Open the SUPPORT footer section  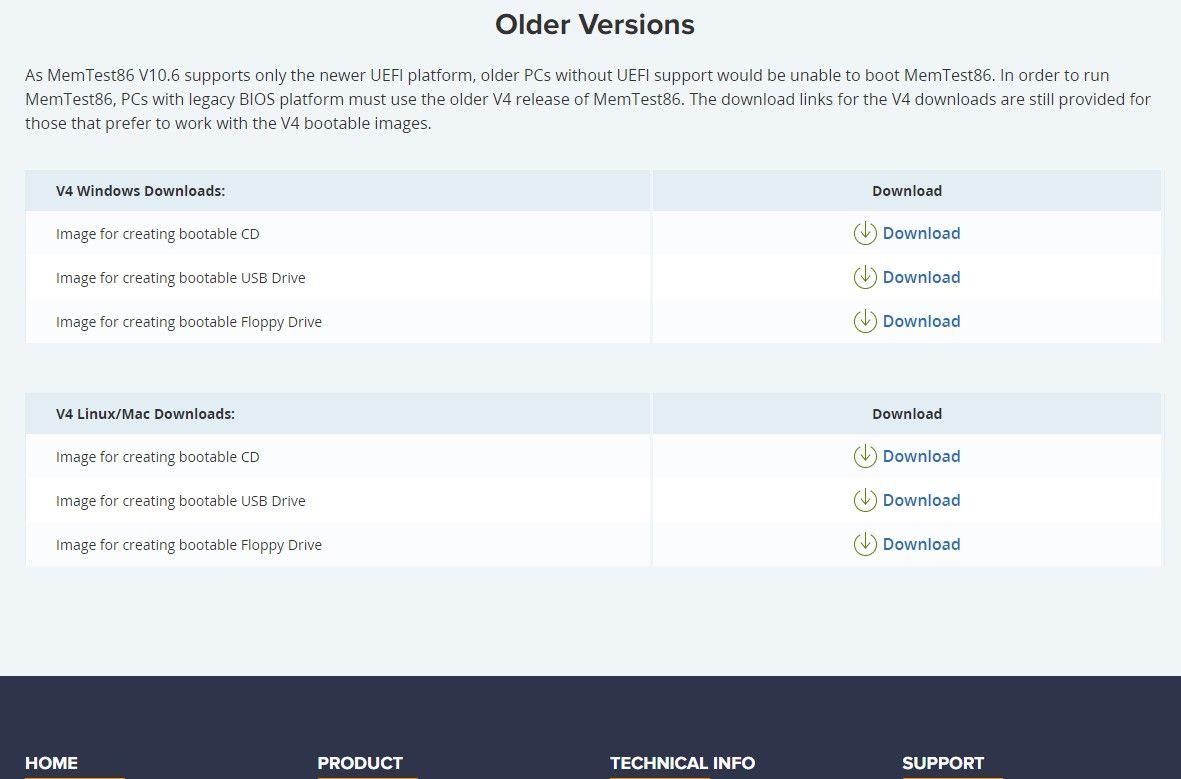tap(943, 763)
